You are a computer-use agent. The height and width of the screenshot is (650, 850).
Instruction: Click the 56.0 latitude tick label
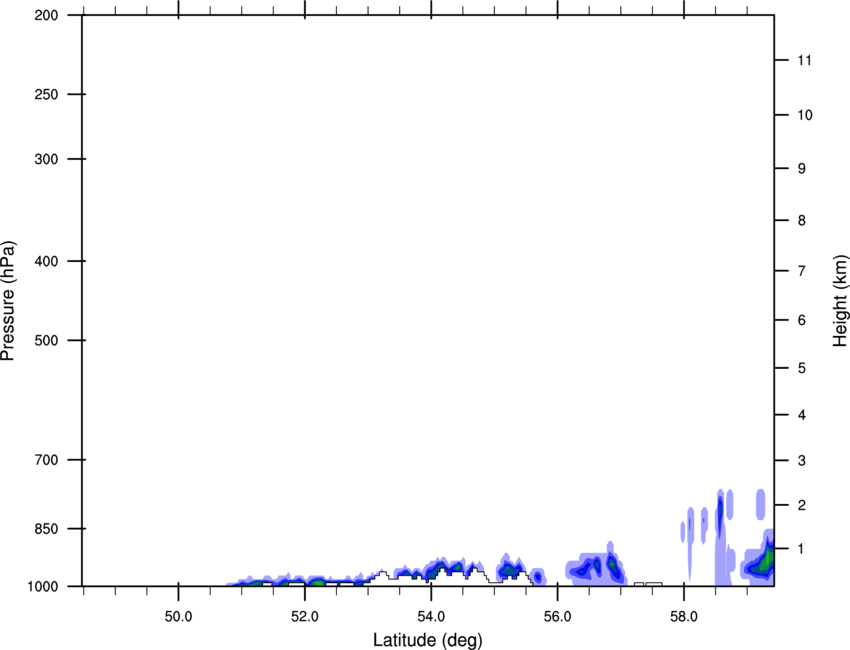tap(557, 617)
